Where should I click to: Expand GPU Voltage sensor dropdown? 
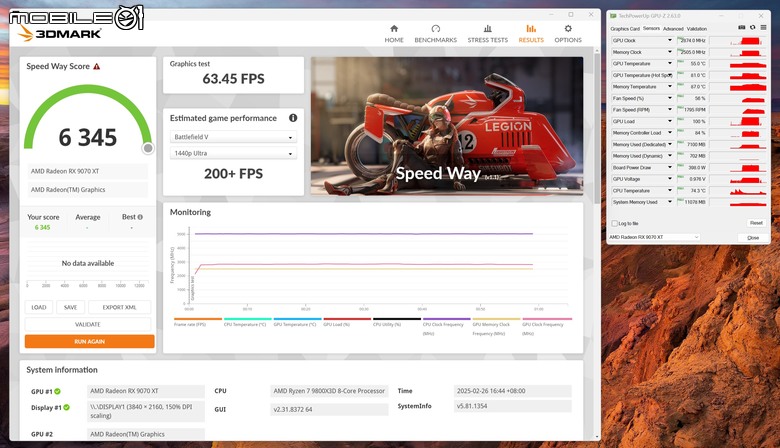tap(670, 179)
